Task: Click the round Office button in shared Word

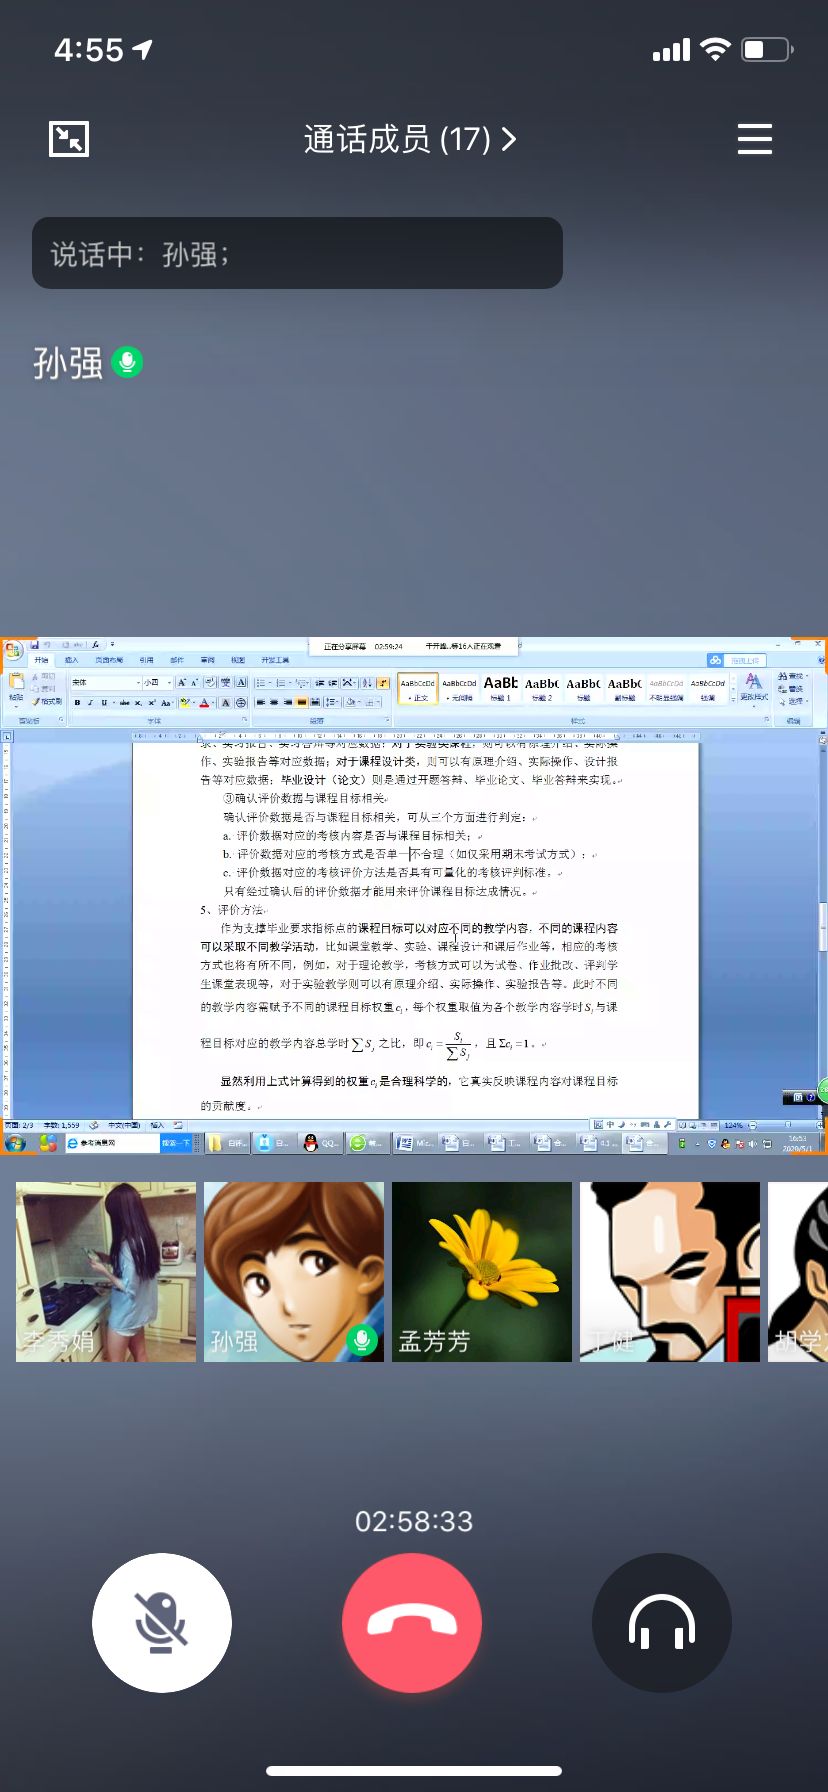Action: tap(13, 652)
